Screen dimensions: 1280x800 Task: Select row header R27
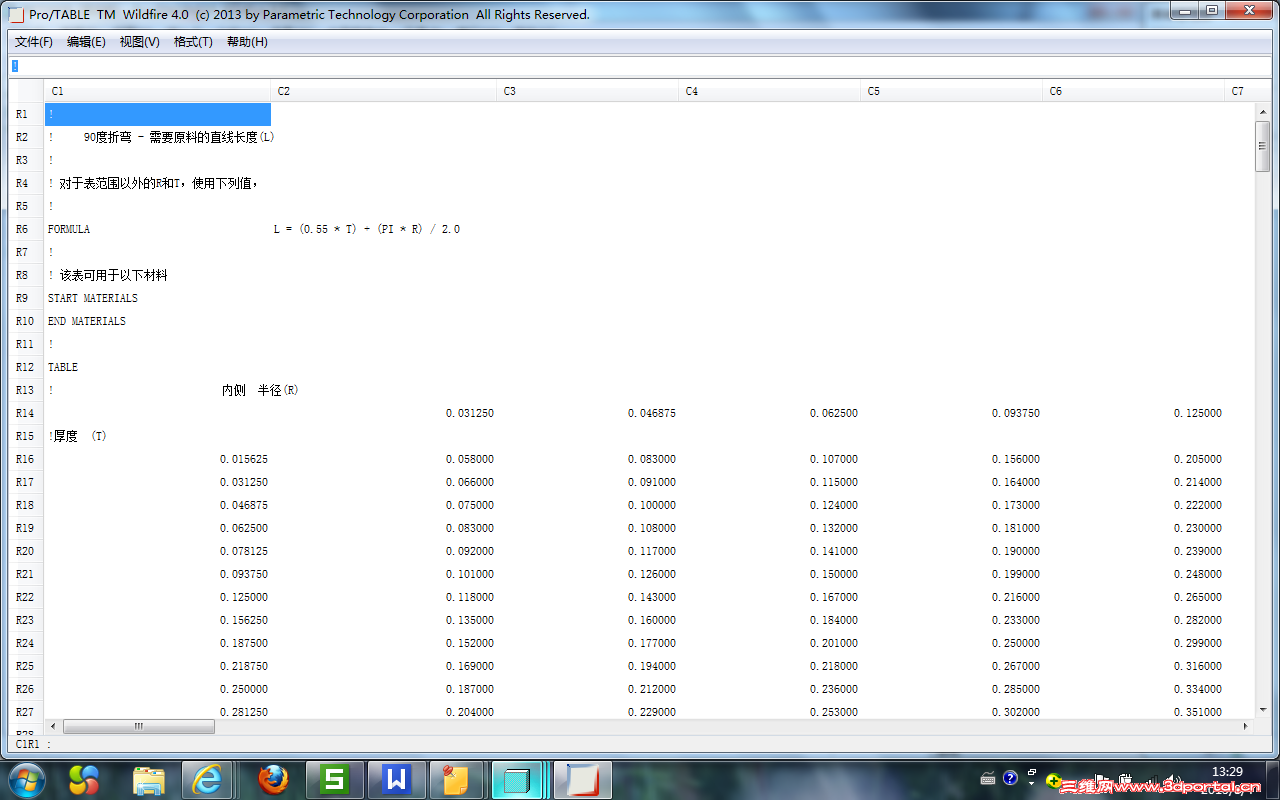[25, 712]
